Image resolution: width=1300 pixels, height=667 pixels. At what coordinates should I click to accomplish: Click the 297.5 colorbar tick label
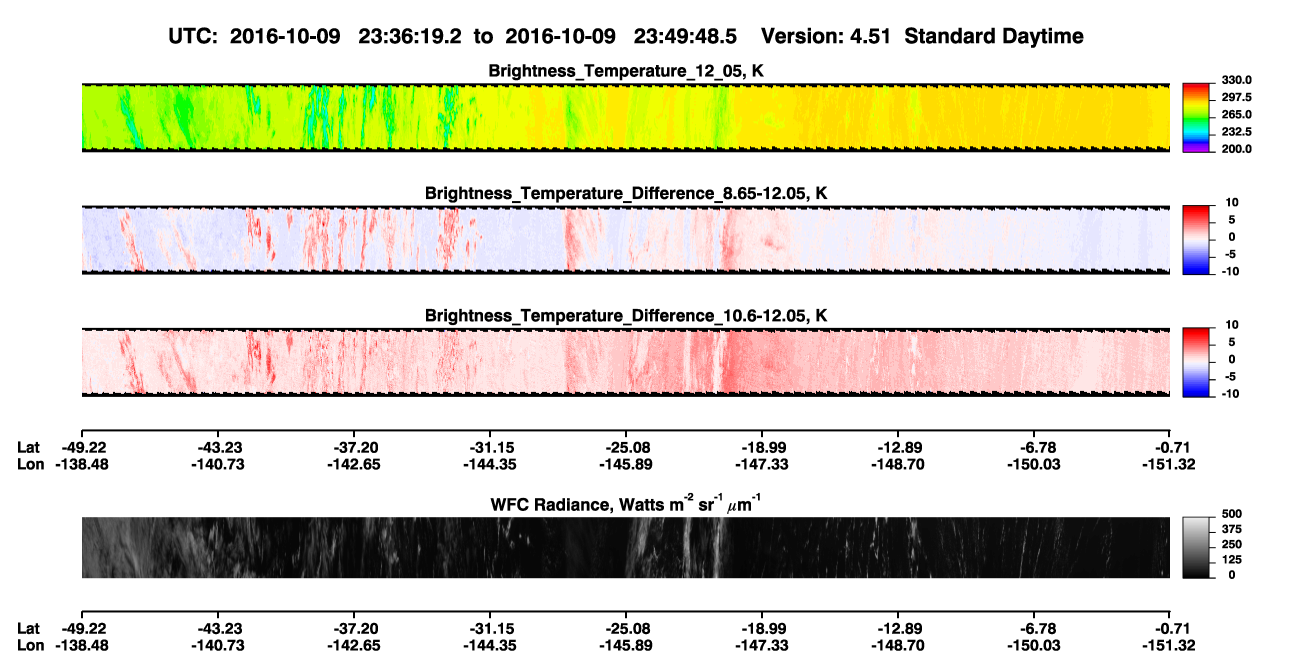(1235, 98)
